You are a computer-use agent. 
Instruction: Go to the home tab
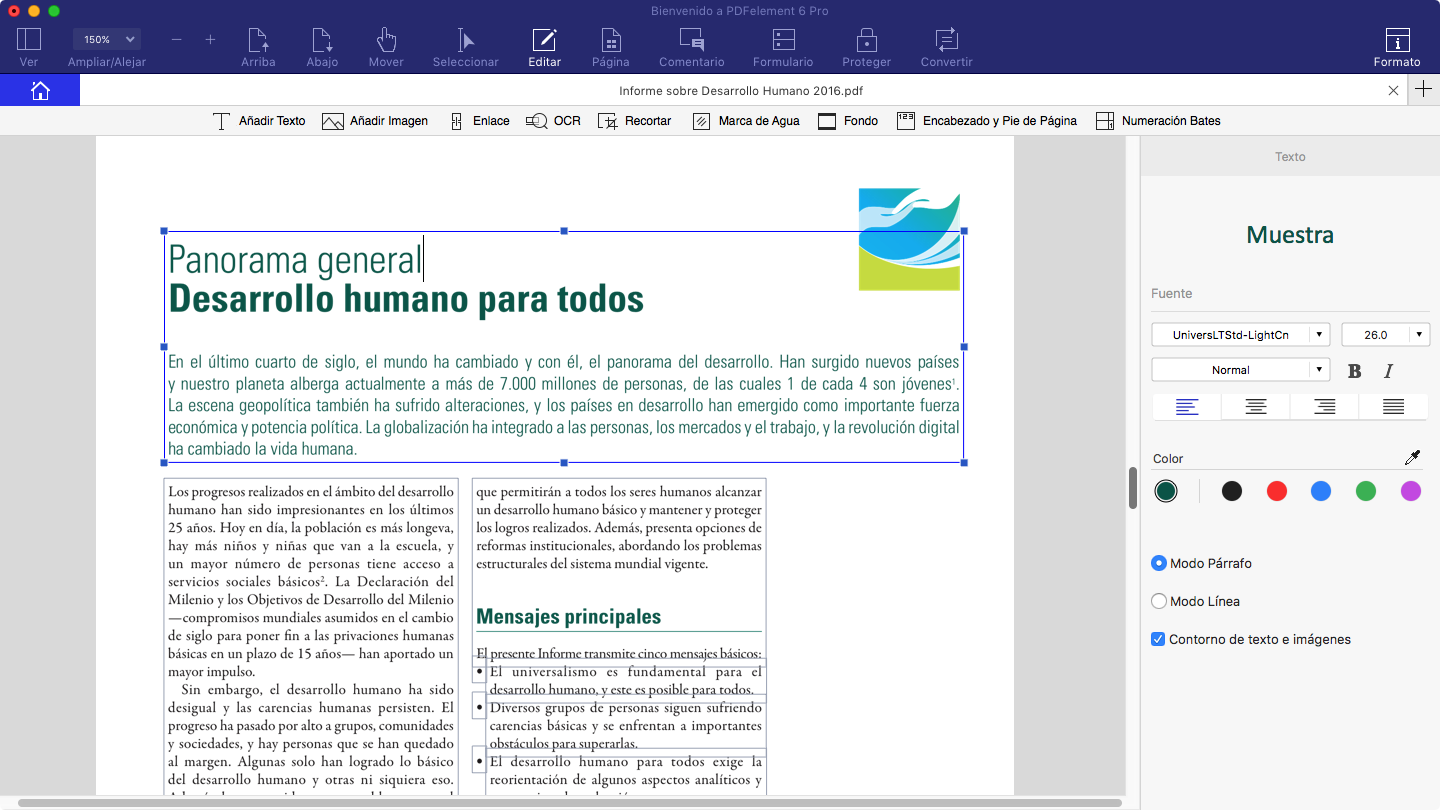coord(40,89)
